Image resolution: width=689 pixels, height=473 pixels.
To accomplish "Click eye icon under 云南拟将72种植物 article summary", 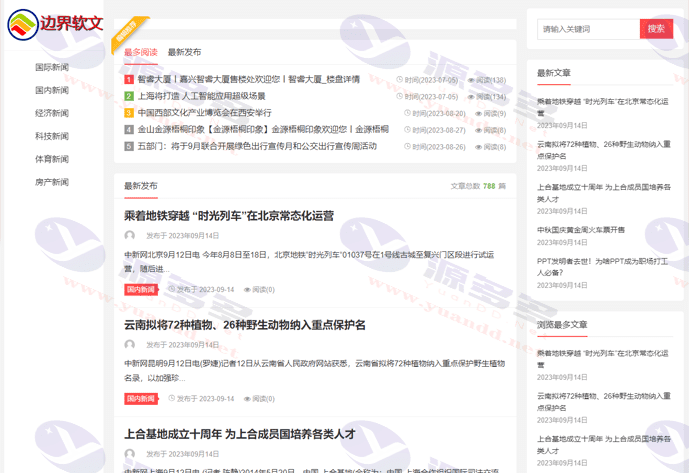I will coord(247,399).
